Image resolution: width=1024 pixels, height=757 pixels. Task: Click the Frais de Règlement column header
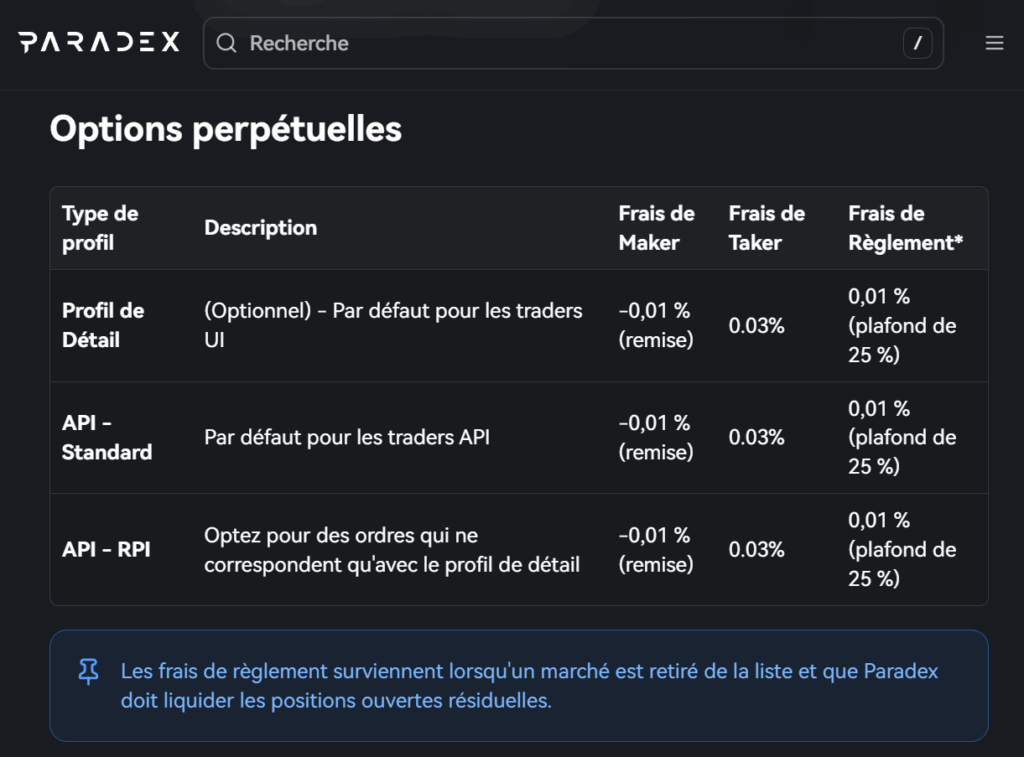coord(905,228)
